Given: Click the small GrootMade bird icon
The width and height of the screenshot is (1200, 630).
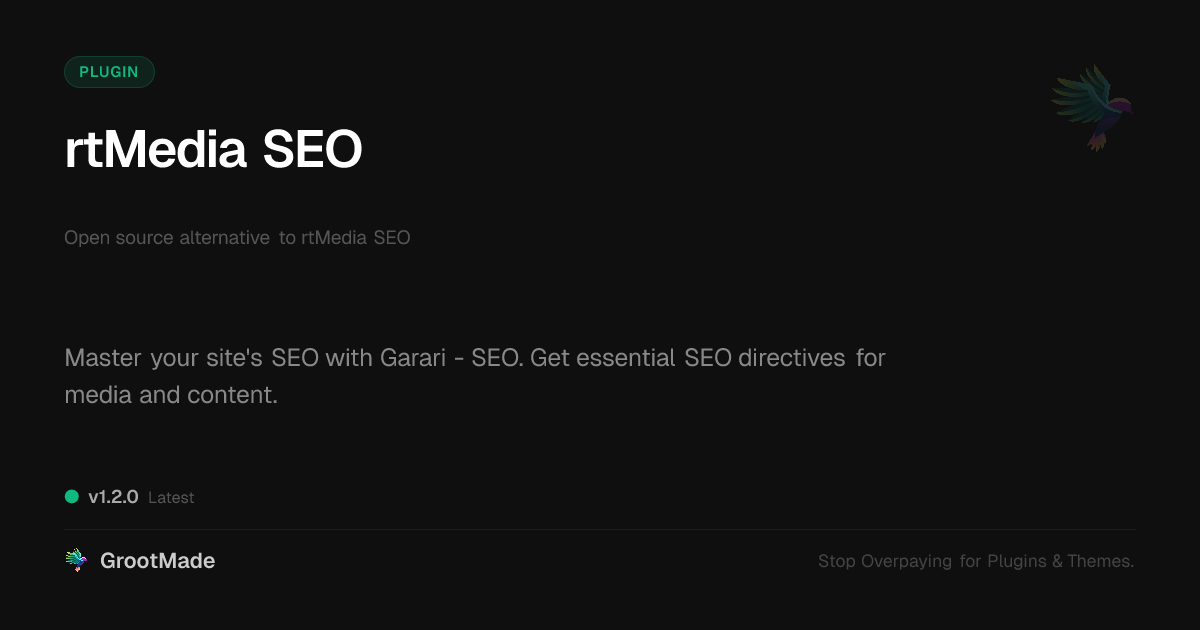Looking at the screenshot, I should tap(76, 561).
